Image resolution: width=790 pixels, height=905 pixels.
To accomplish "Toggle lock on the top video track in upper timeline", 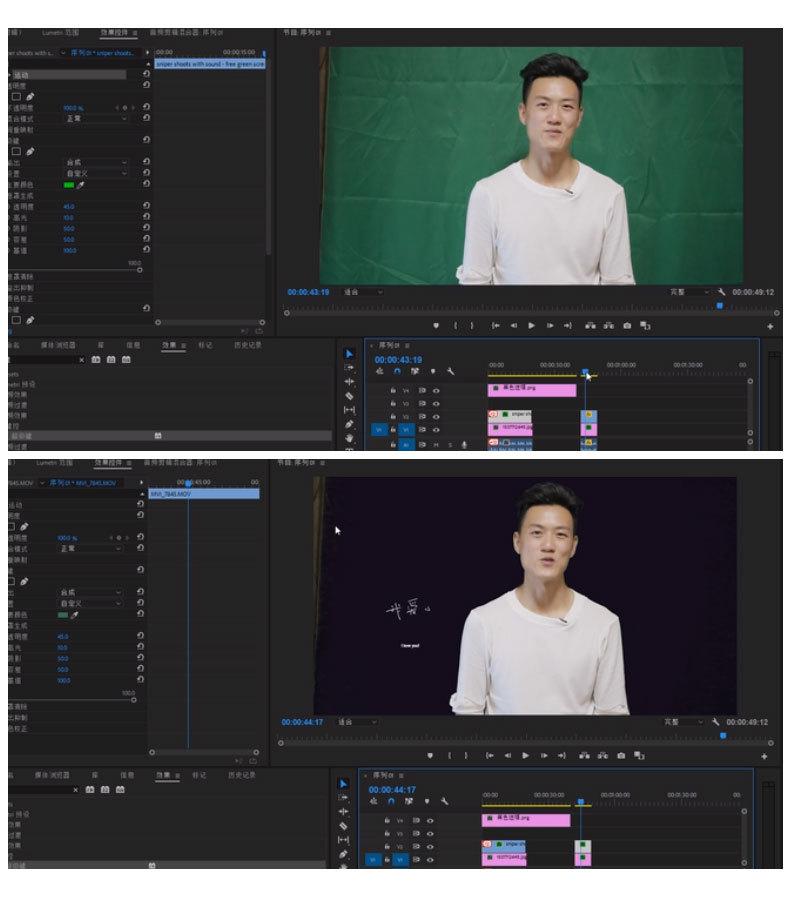I will tap(393, 391).
